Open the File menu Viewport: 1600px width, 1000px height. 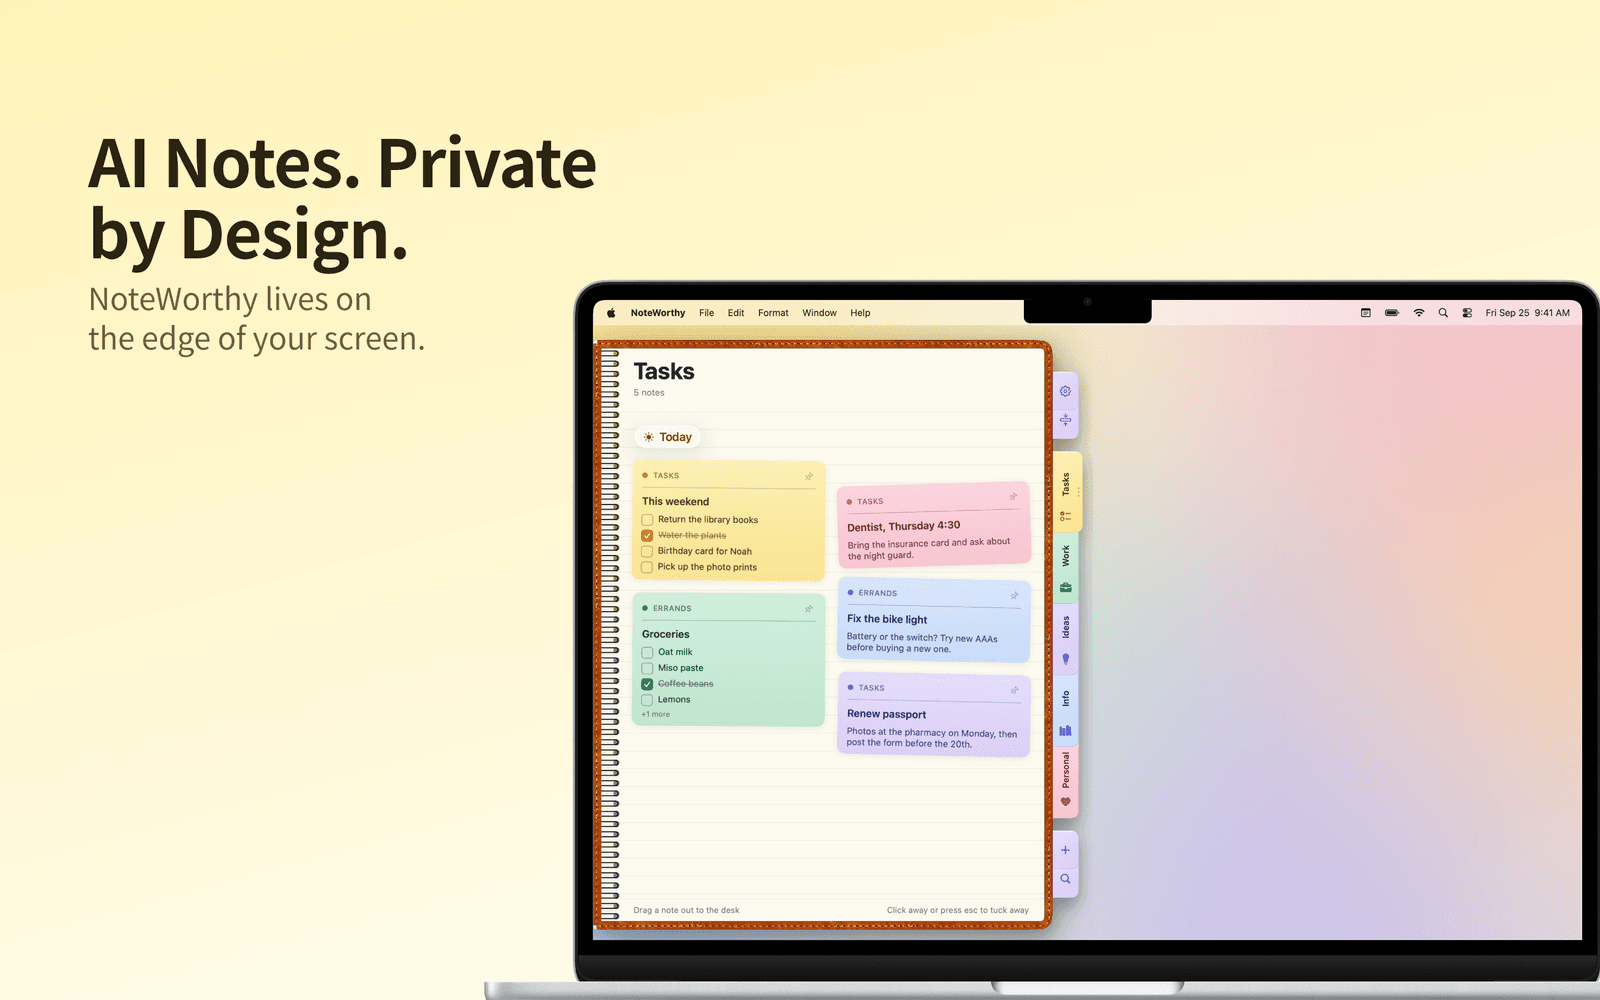[x=706, y=313]
